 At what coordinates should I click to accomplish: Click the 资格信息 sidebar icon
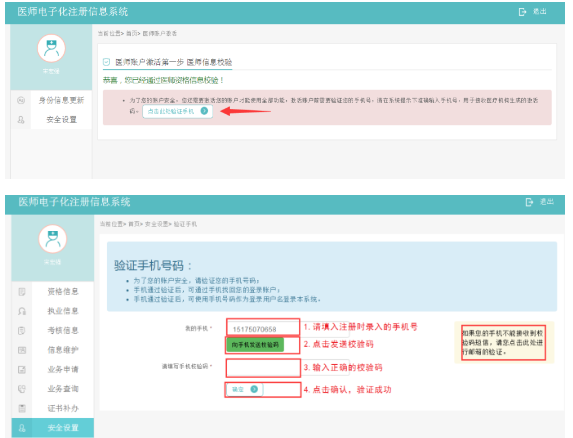pyautogui.click(x=22, y=292)
